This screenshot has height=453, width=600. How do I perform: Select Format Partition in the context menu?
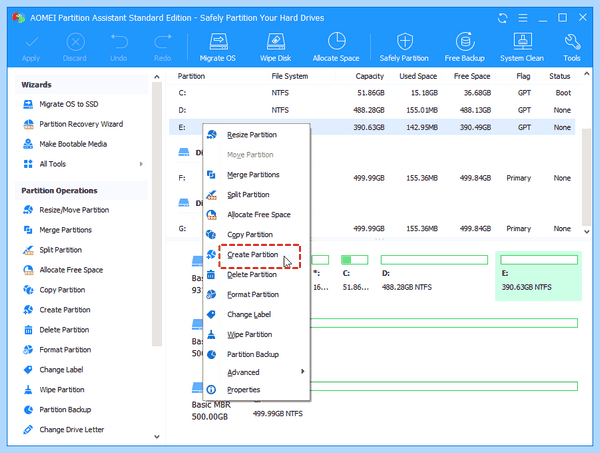256,294
